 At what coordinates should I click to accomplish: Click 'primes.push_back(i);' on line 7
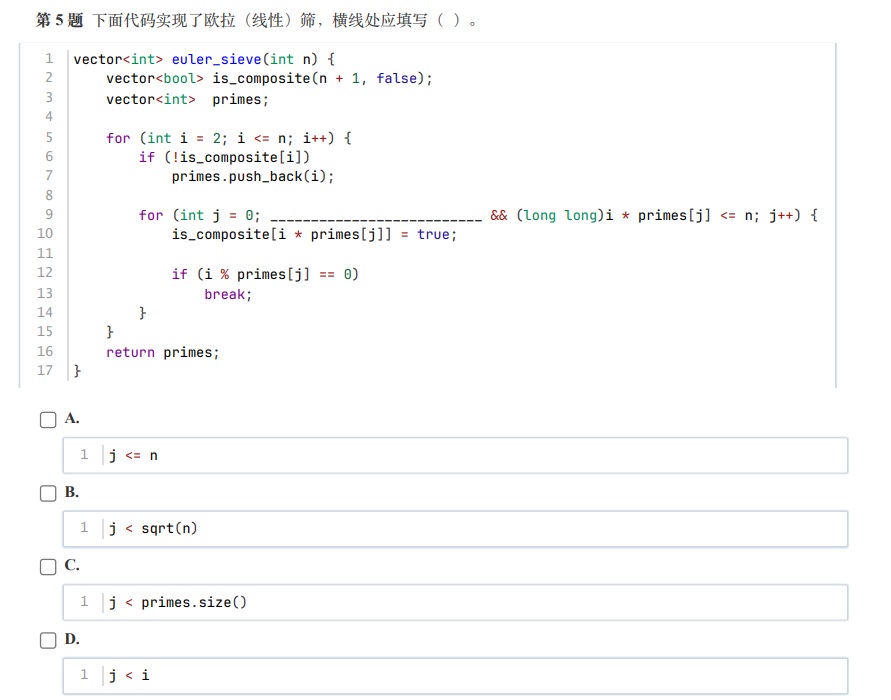coord(253,177)
